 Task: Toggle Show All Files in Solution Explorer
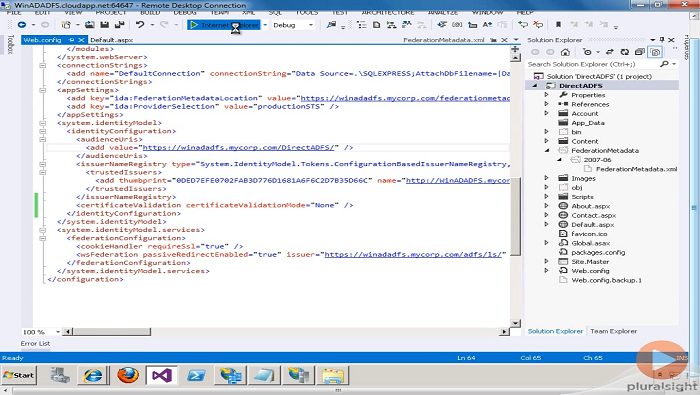655,52
